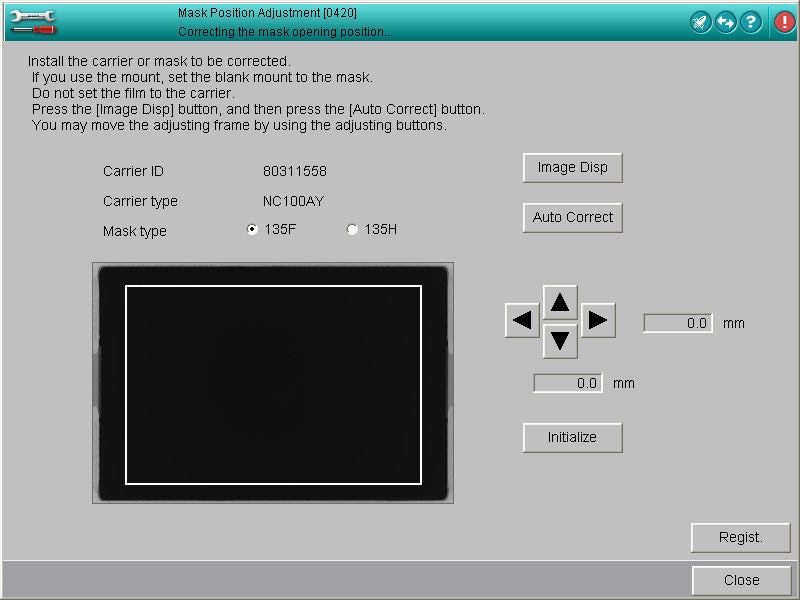Viewport: 800px width, 600px height.
Task: Select the 135H mask type
Action: coord(352,230)
